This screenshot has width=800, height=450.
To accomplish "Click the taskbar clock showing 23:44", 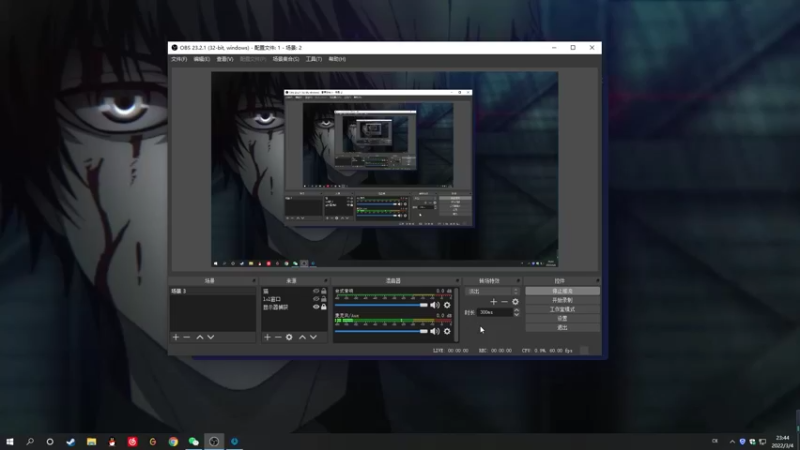I will click(x=783, y=441).
